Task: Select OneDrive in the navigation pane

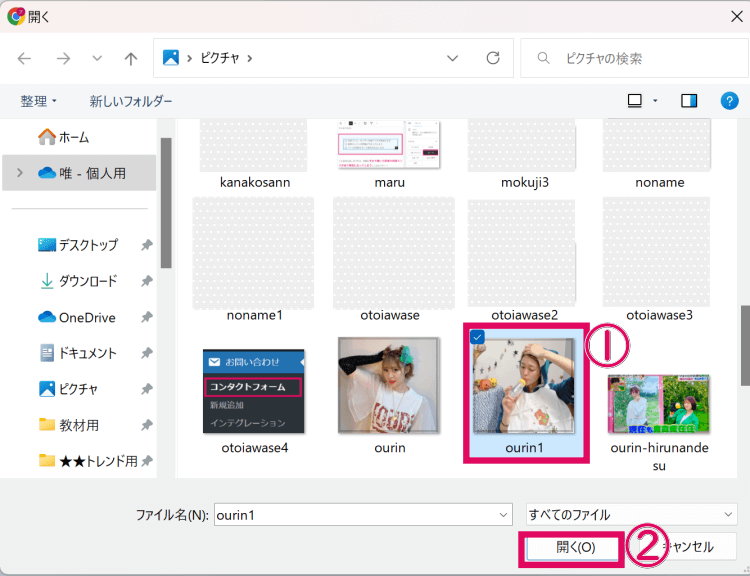Action: coord(87,317)
